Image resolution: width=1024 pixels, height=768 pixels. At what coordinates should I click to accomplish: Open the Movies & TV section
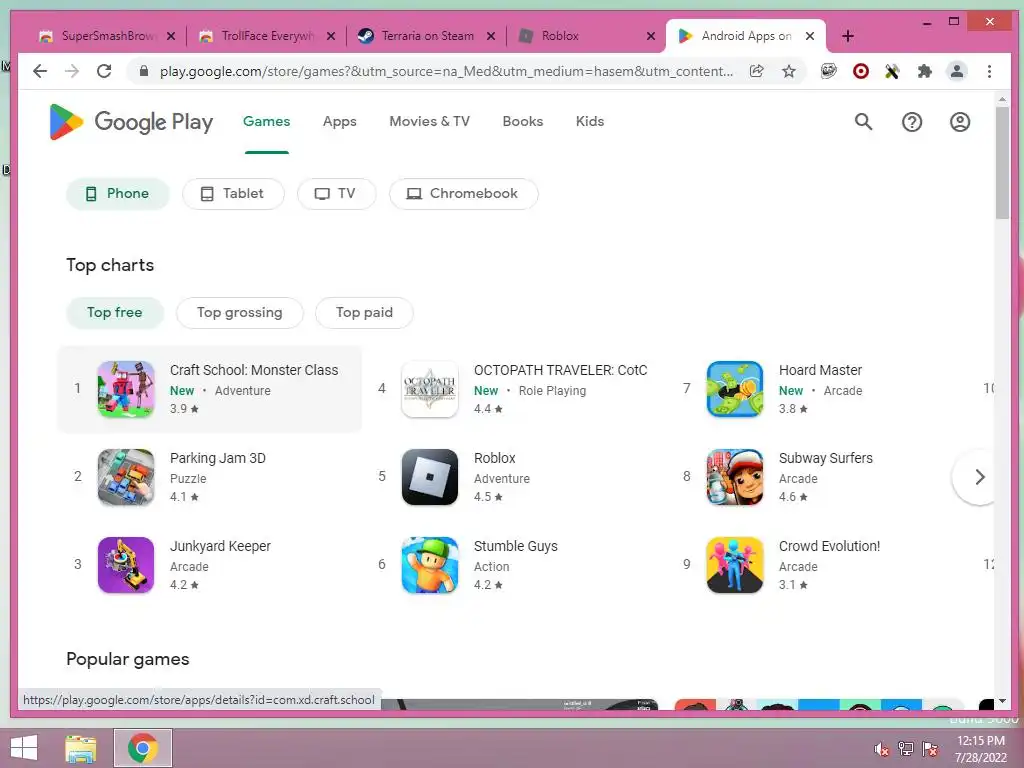[x=429, y=121]
